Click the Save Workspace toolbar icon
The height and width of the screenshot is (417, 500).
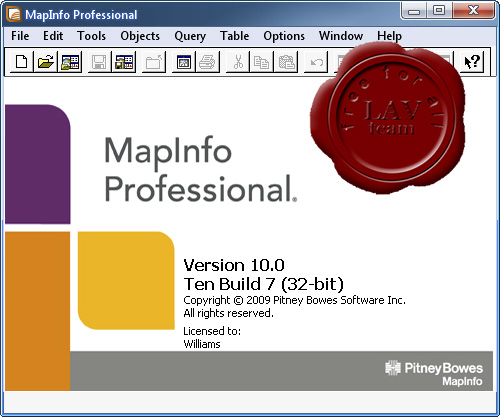coord(124,62)
